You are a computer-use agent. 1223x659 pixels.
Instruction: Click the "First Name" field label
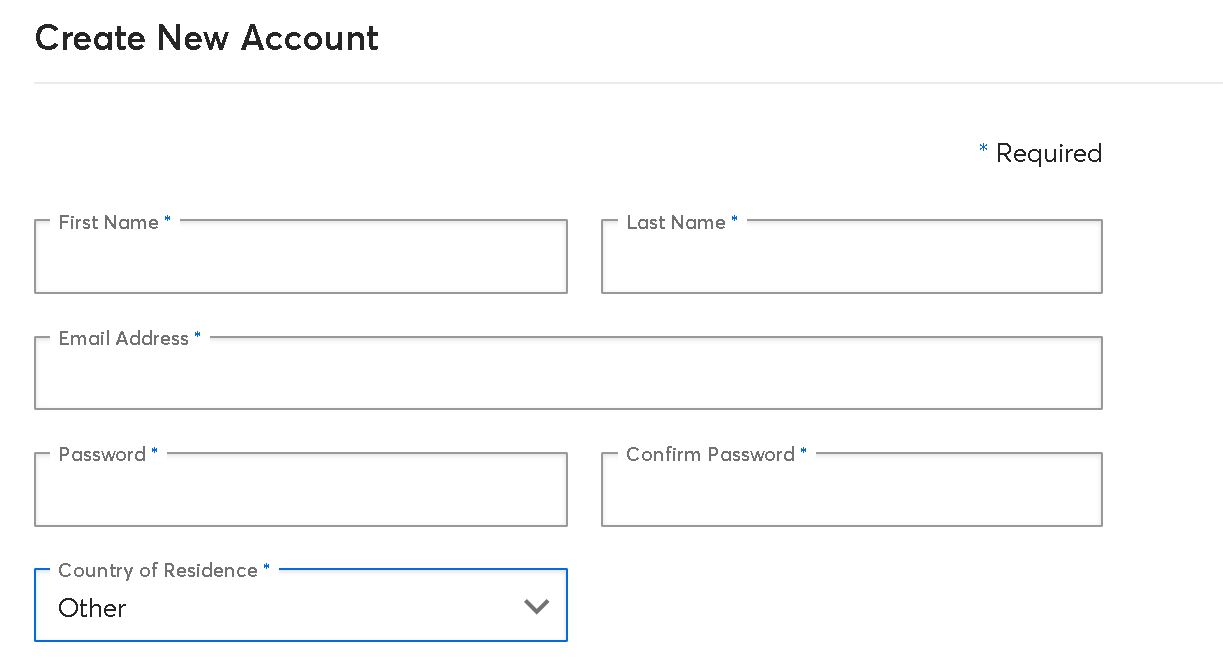108,222
